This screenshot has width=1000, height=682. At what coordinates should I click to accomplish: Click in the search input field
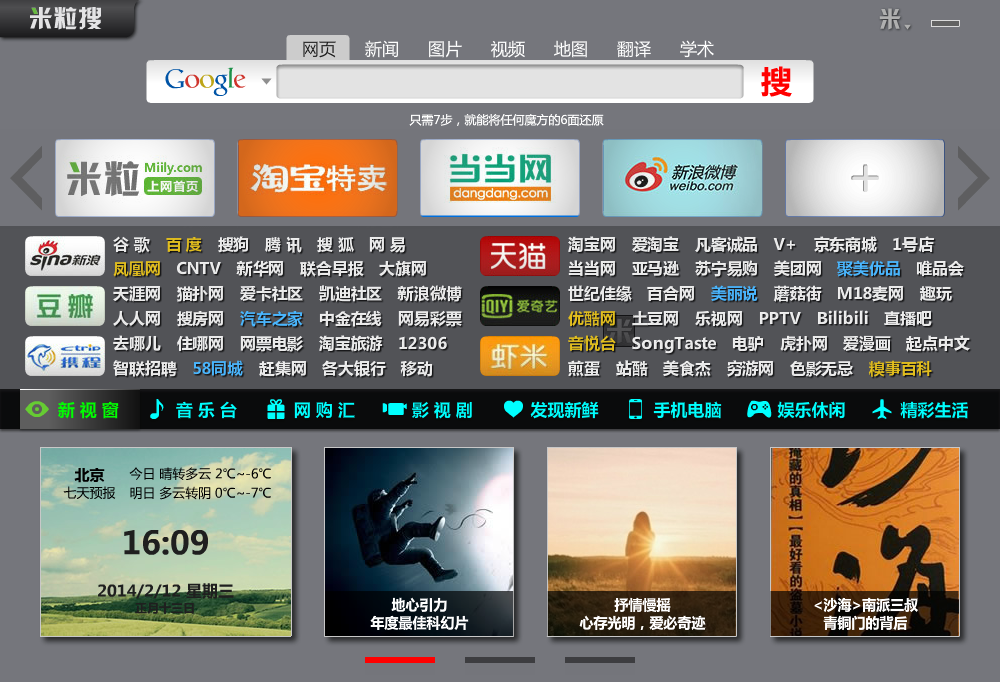pos(510,82)
